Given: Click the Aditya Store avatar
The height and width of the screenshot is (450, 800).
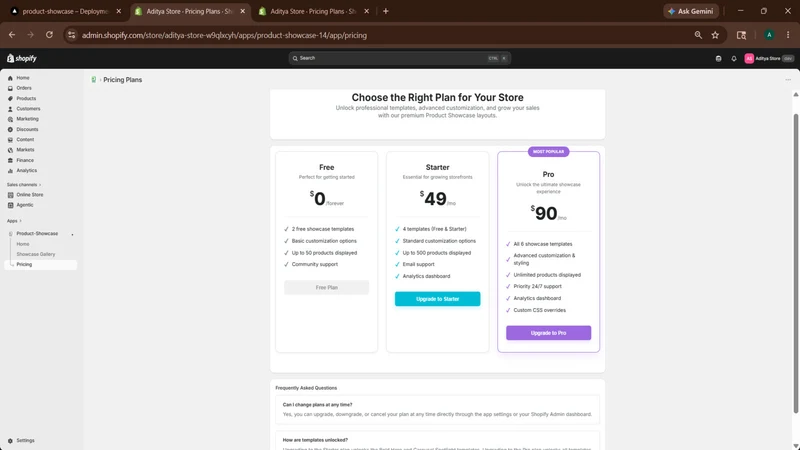Looking at the screenshot, I should [749, 59].
